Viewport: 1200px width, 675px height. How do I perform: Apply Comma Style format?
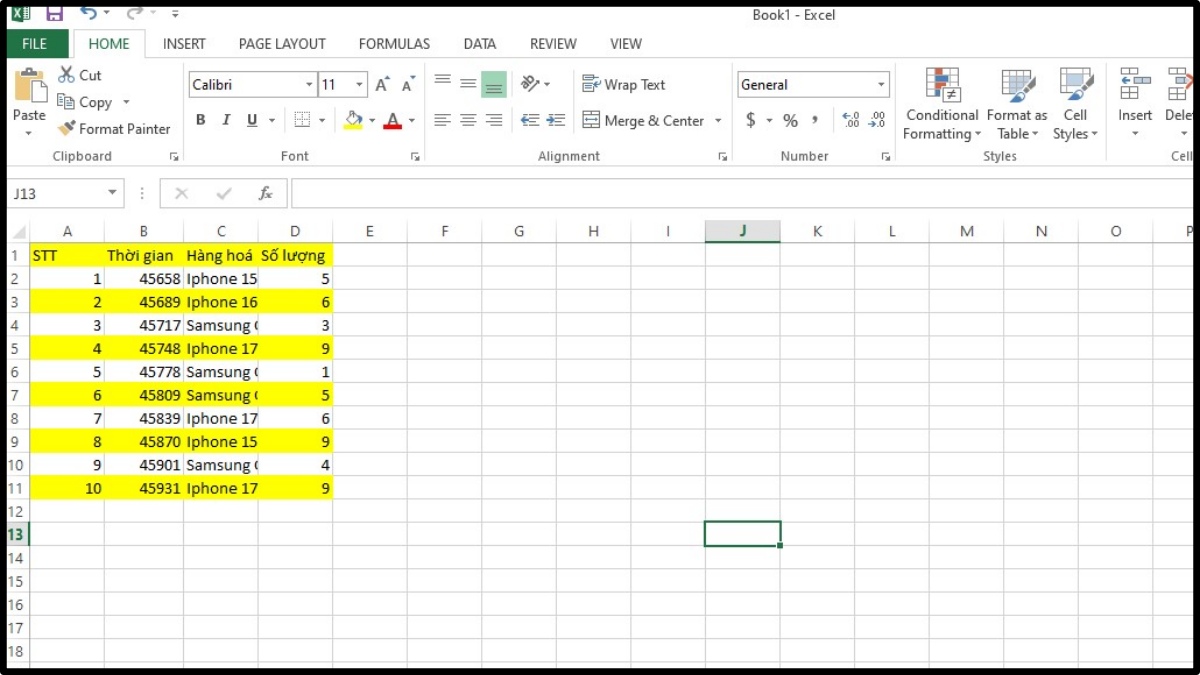(816, 121)
